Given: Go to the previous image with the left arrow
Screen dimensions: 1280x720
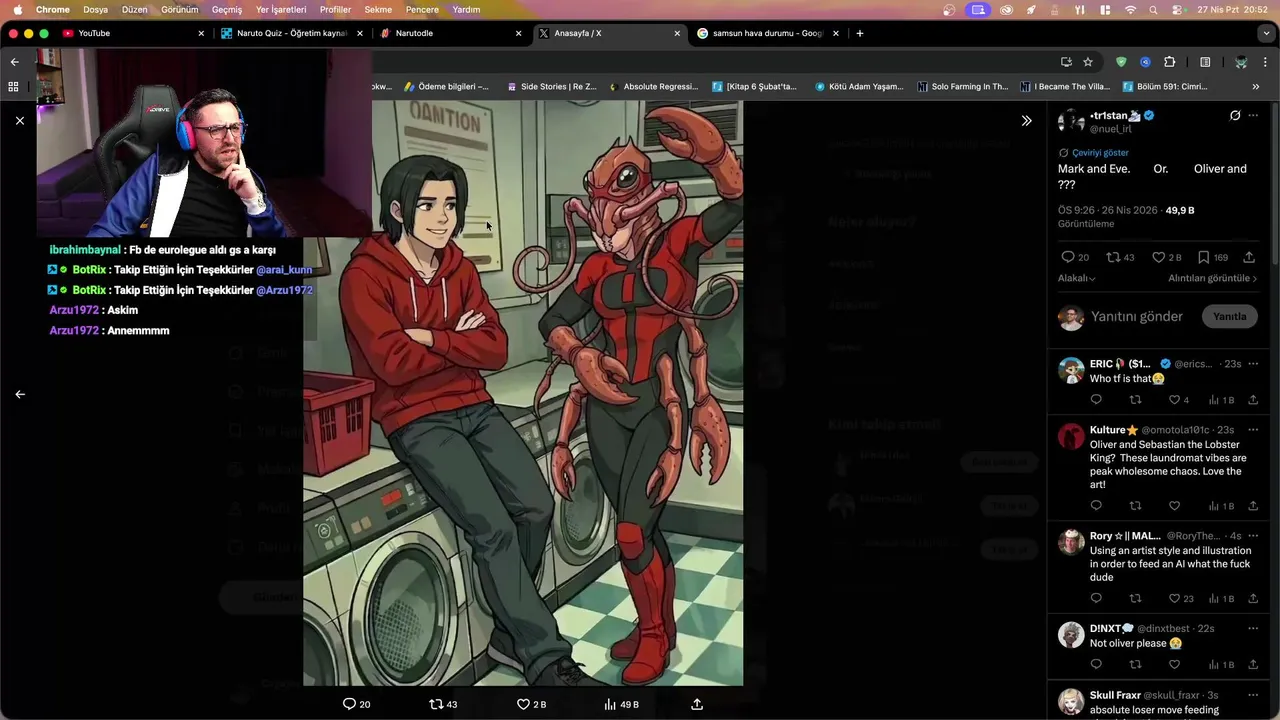Looking at the screenshot, I should pyautogui.click(x=20, y=394).
